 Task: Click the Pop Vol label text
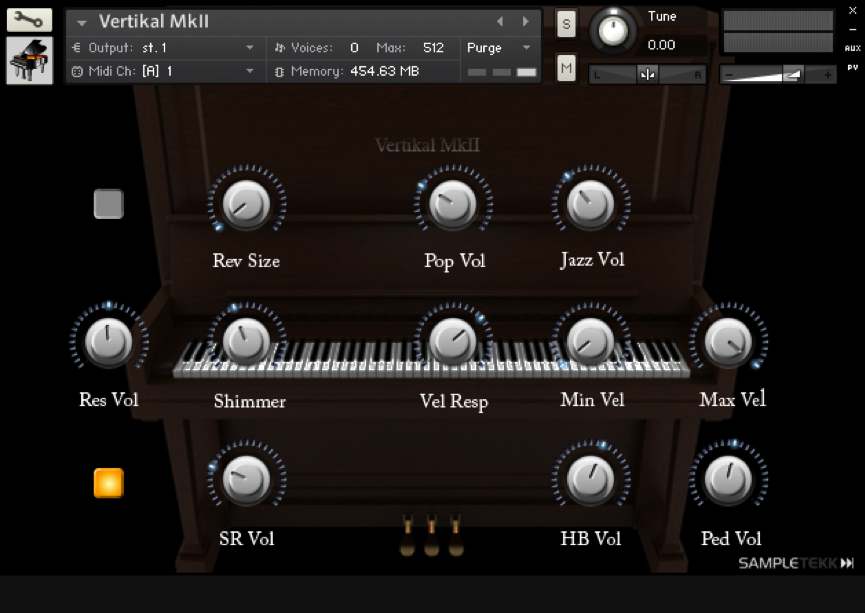(455, 261)
